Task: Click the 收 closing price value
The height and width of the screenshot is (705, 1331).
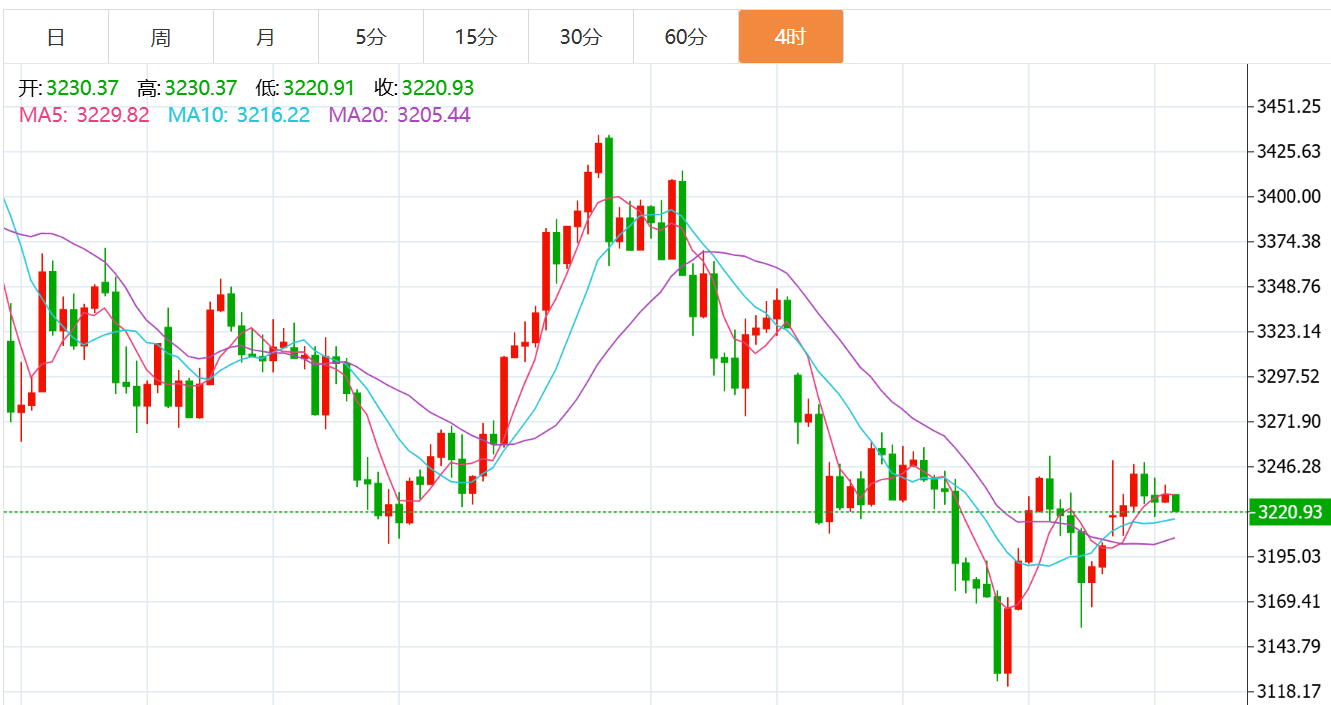Action: (x=438, y=89)
